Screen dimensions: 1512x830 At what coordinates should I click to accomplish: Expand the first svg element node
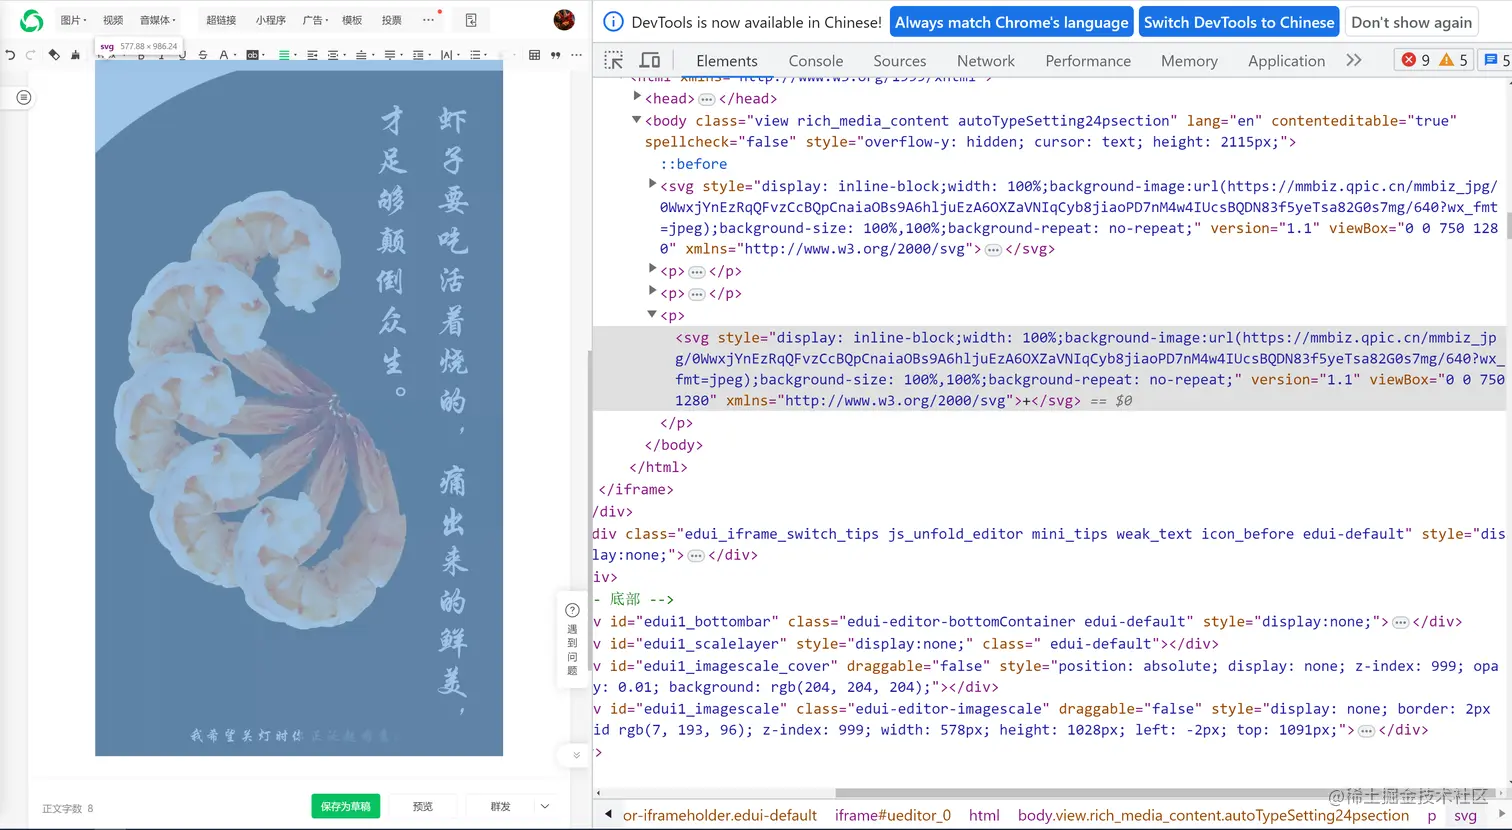point(652,184)
